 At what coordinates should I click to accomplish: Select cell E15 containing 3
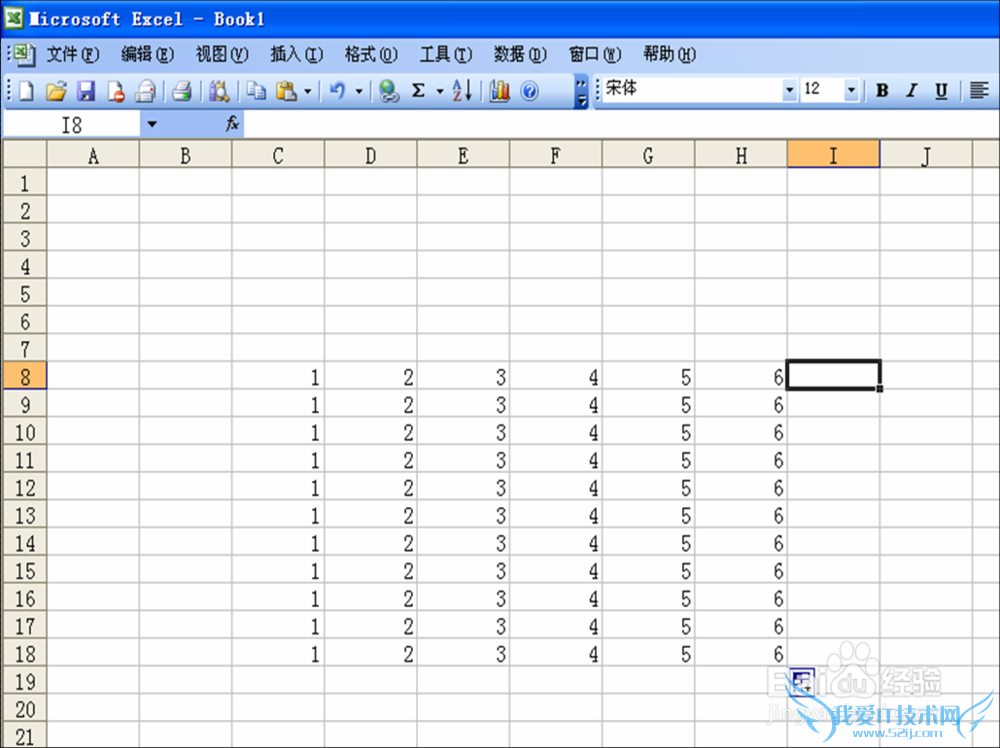[463, 570]
